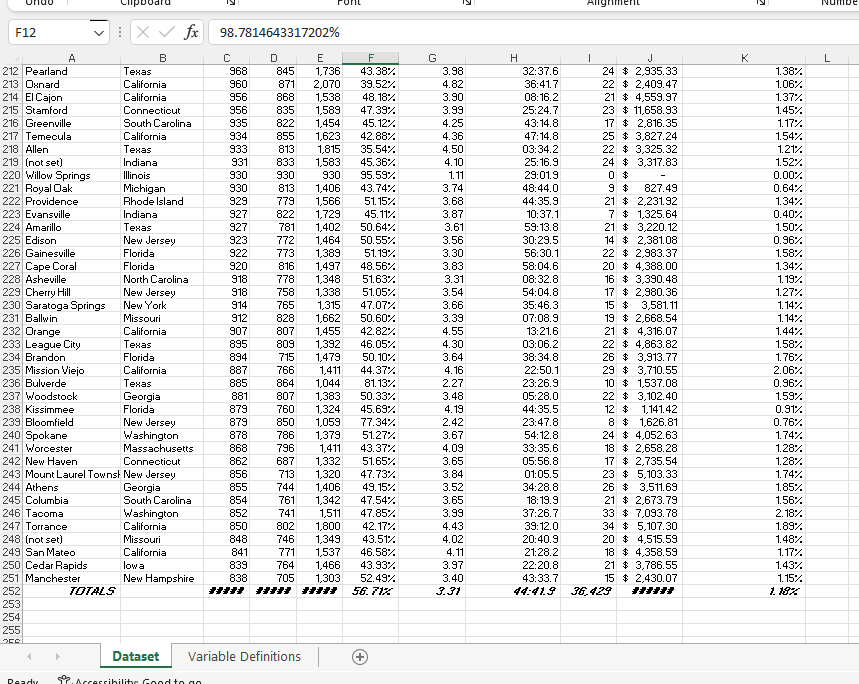Image resolution: width=859 pixels, height=684 pixels.
Task: Select the $ 7,093.78 cell
Action: pos(649,513)
